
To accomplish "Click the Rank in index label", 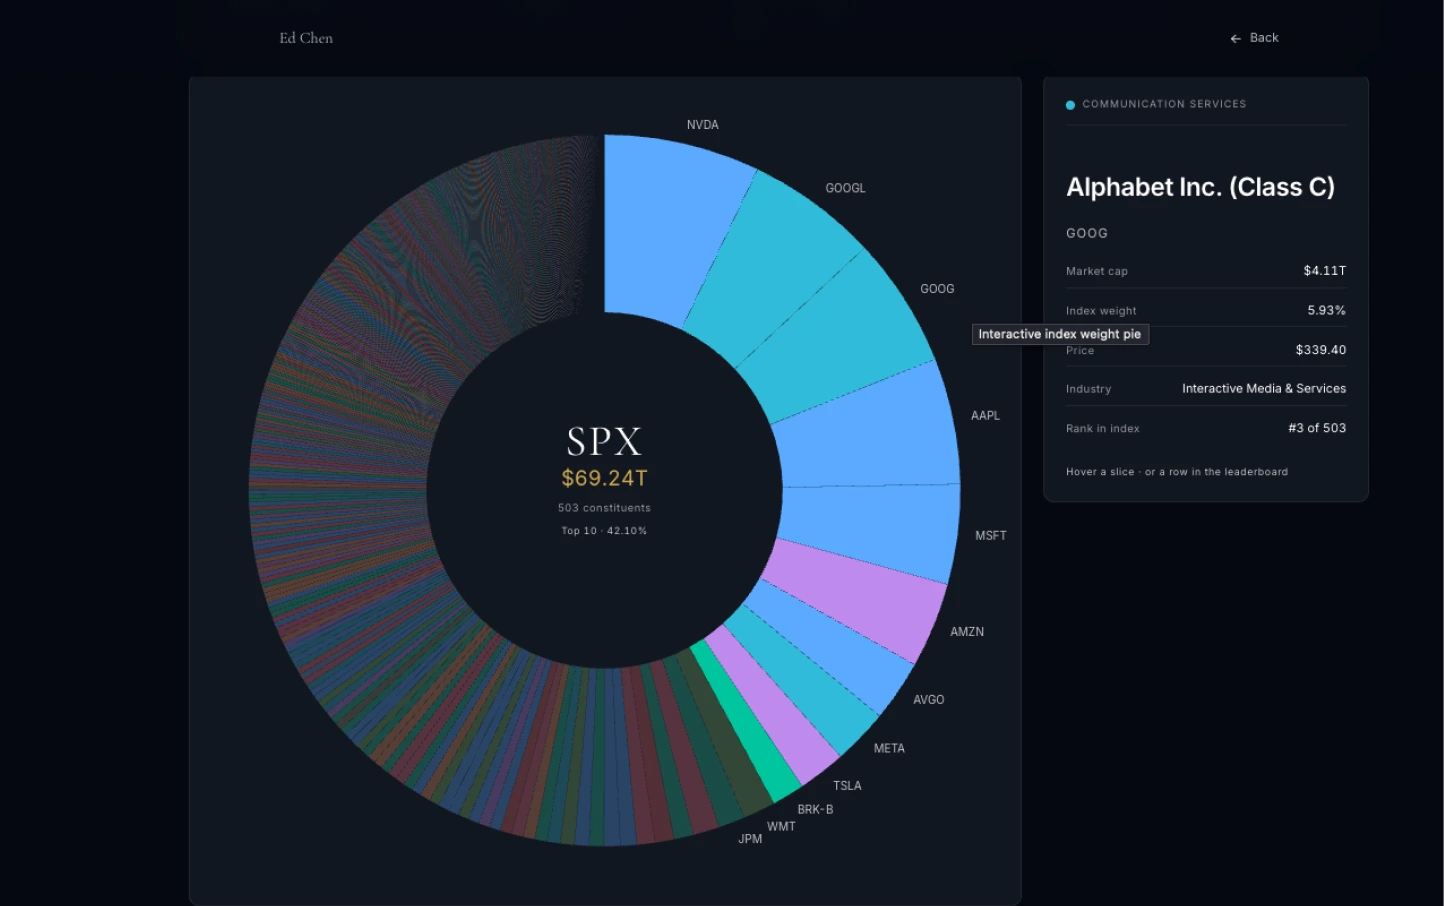I will [1103, 429].
